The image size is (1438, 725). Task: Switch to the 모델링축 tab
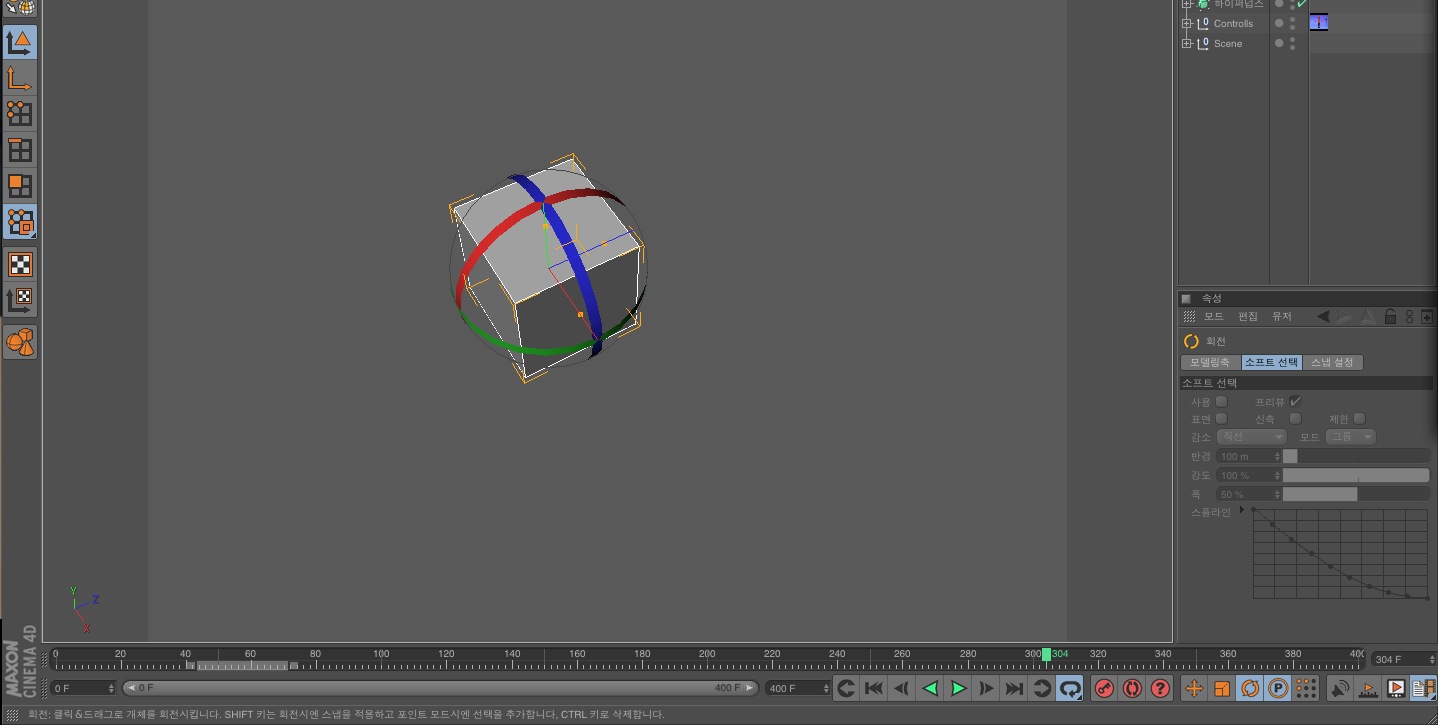point(1210,363)
